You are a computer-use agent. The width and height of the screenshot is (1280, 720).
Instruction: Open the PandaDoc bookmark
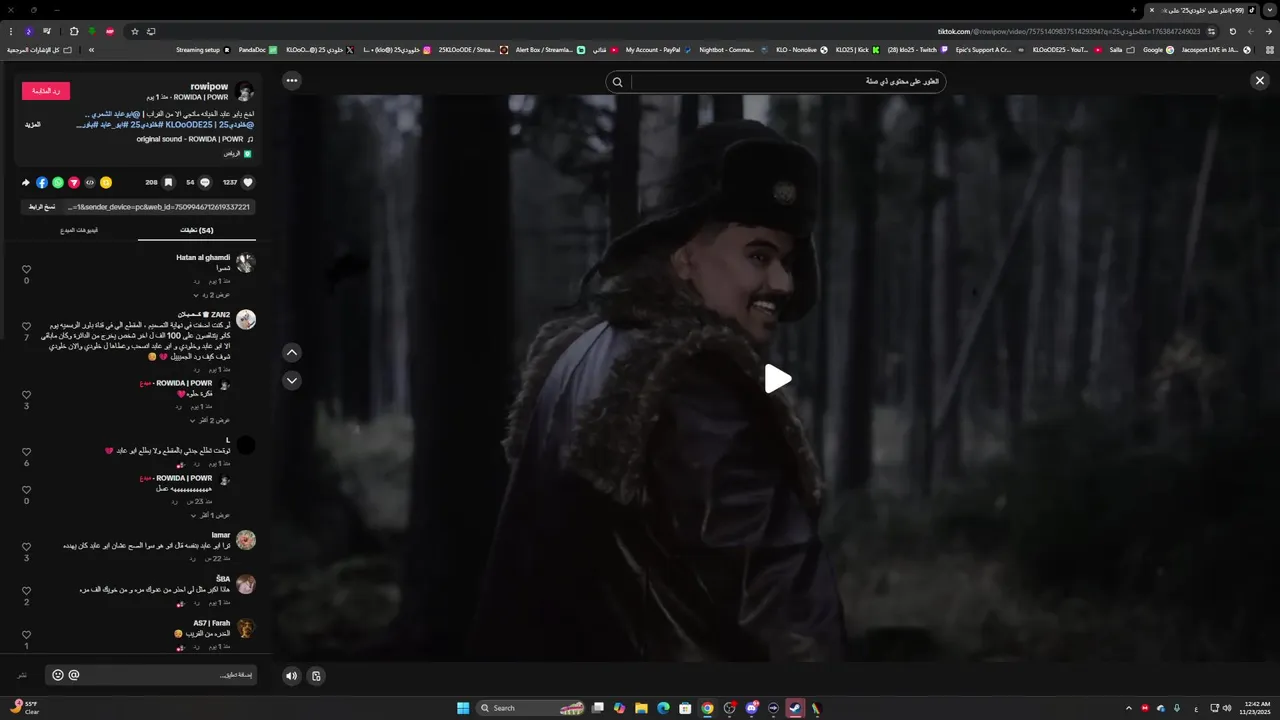click(257, 49)
